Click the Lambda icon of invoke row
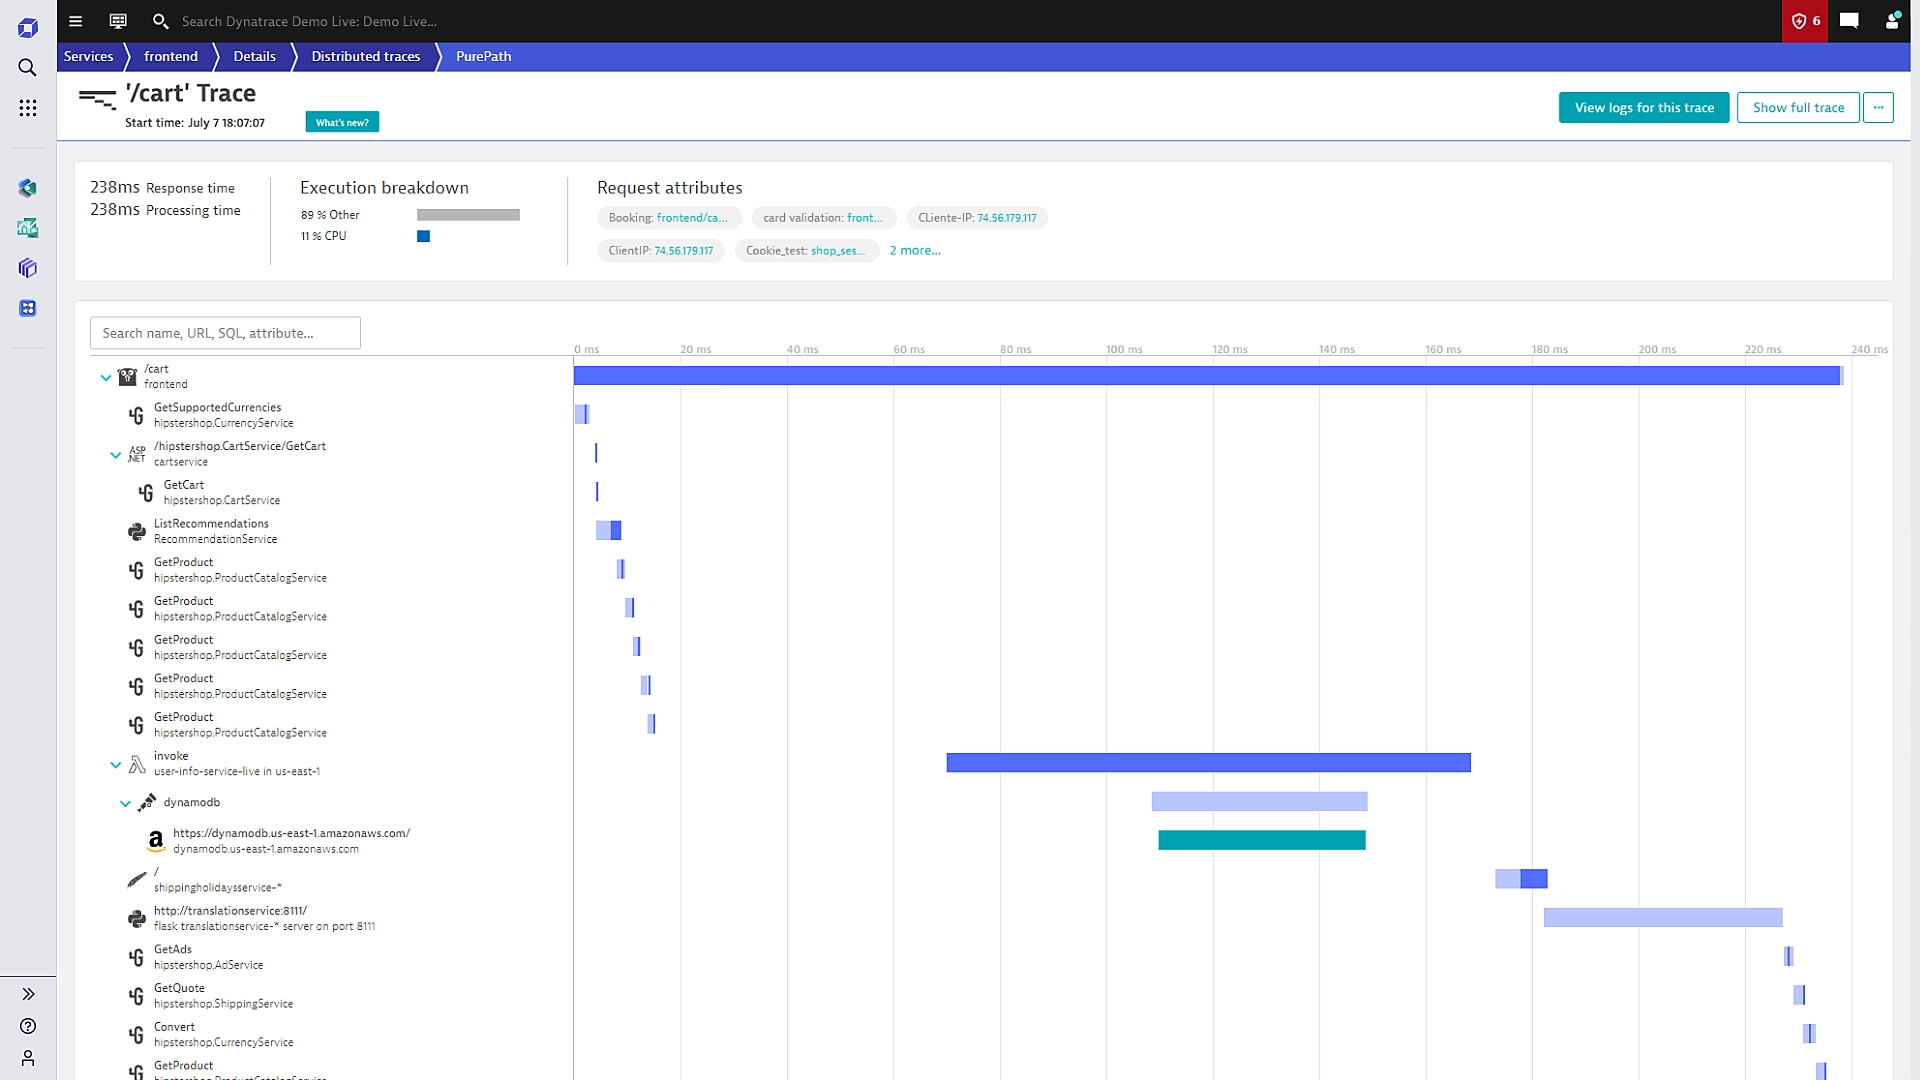Image resolution: width=1920 pixels, height=1080 pixels. pyautogui.click(x=137, y=764)
